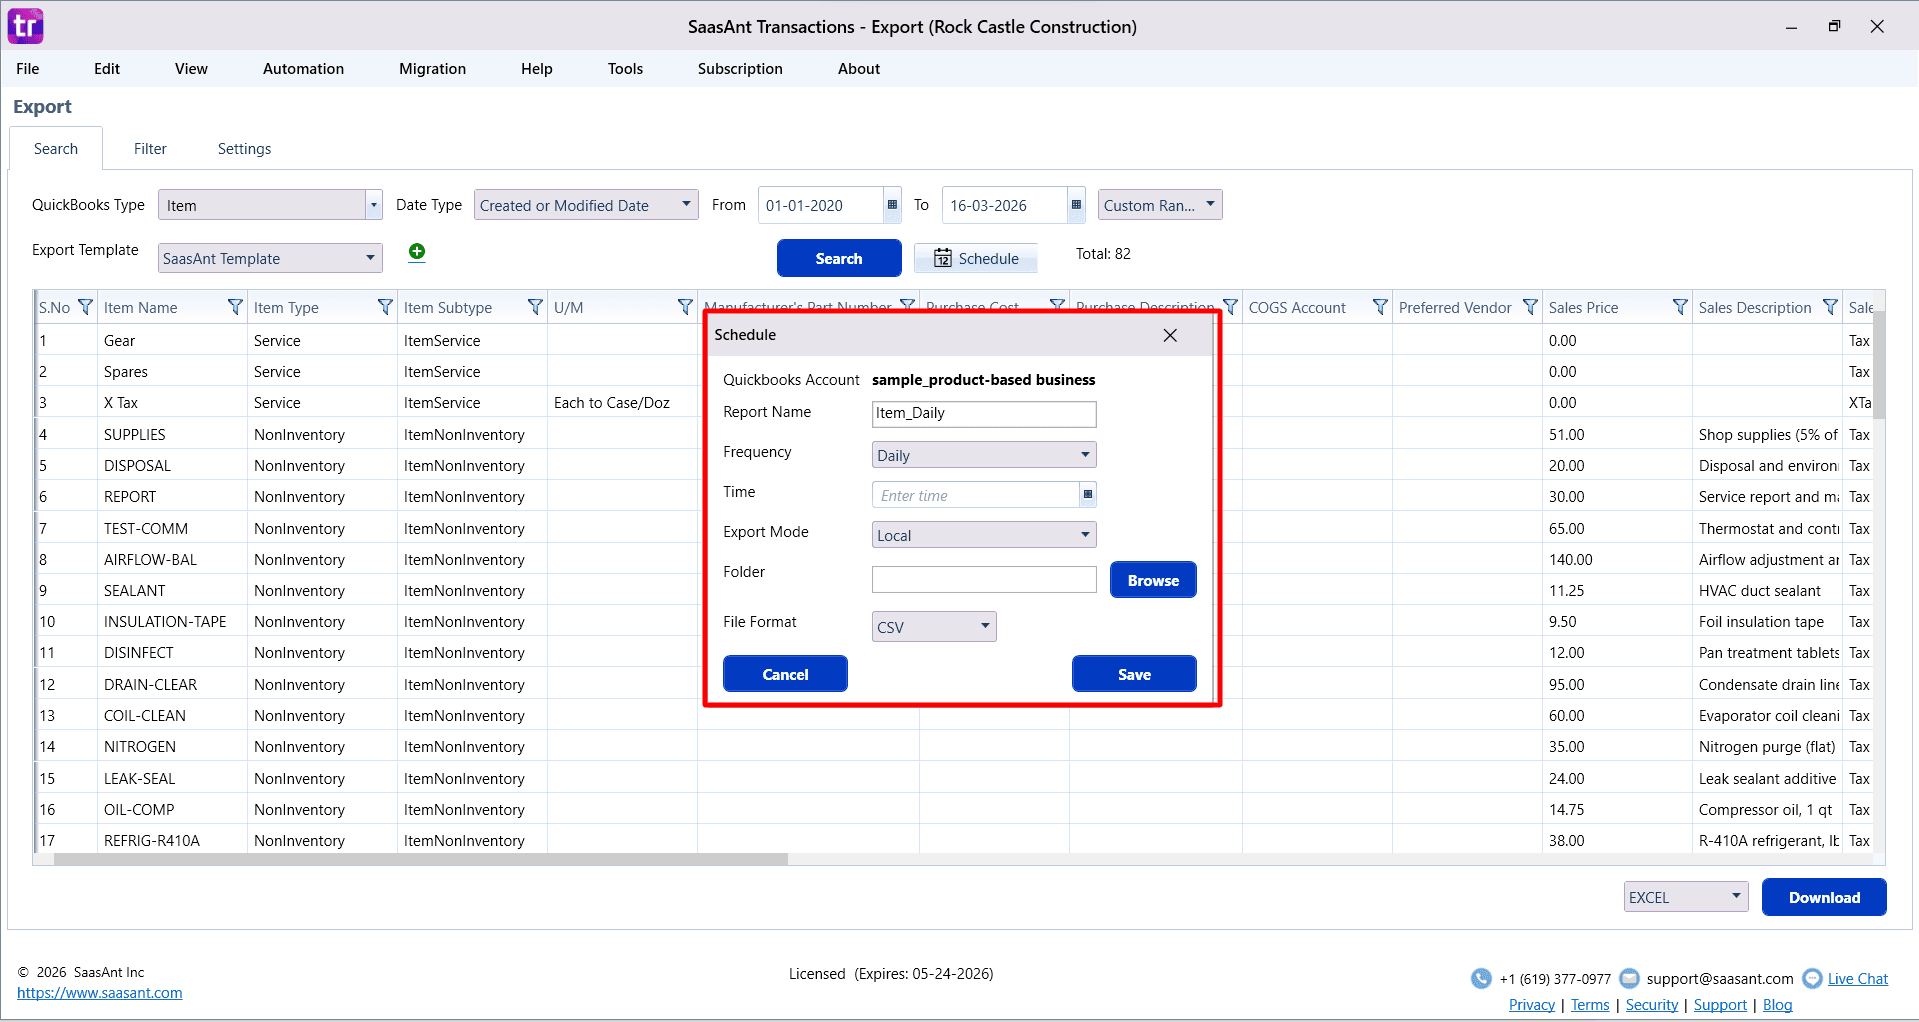Filter the Item Type column
The image size is (1919, 1022).
[385, 307]
